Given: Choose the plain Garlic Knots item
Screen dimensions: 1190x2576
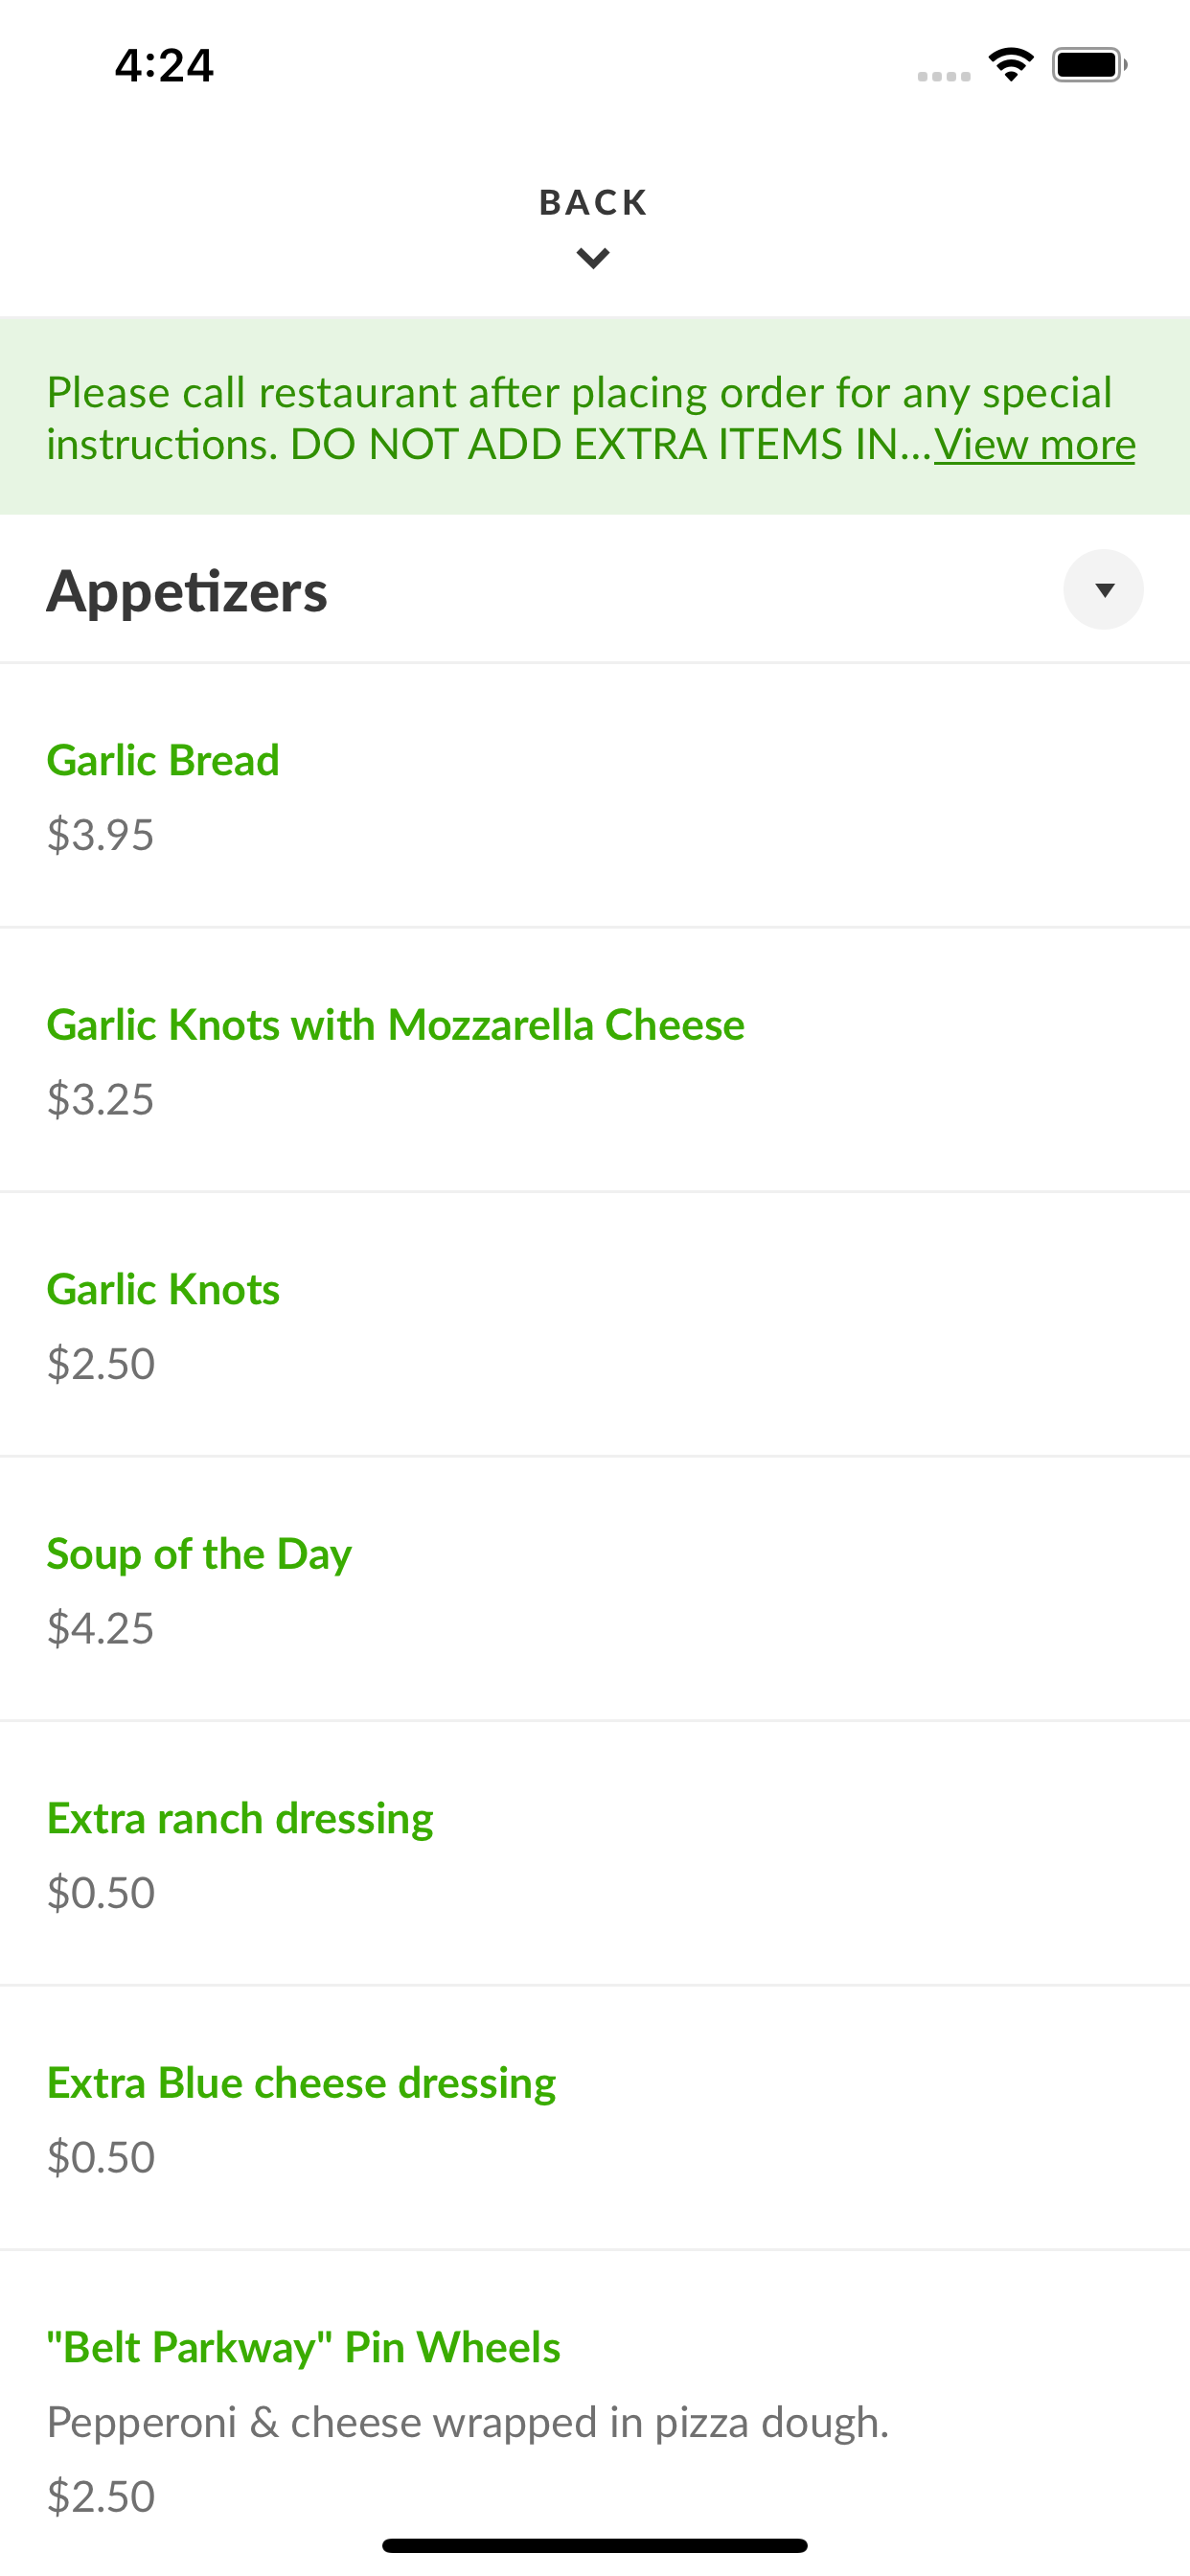Looking at the screenshot, I should pyautogui.click(x=163, y=1289).
